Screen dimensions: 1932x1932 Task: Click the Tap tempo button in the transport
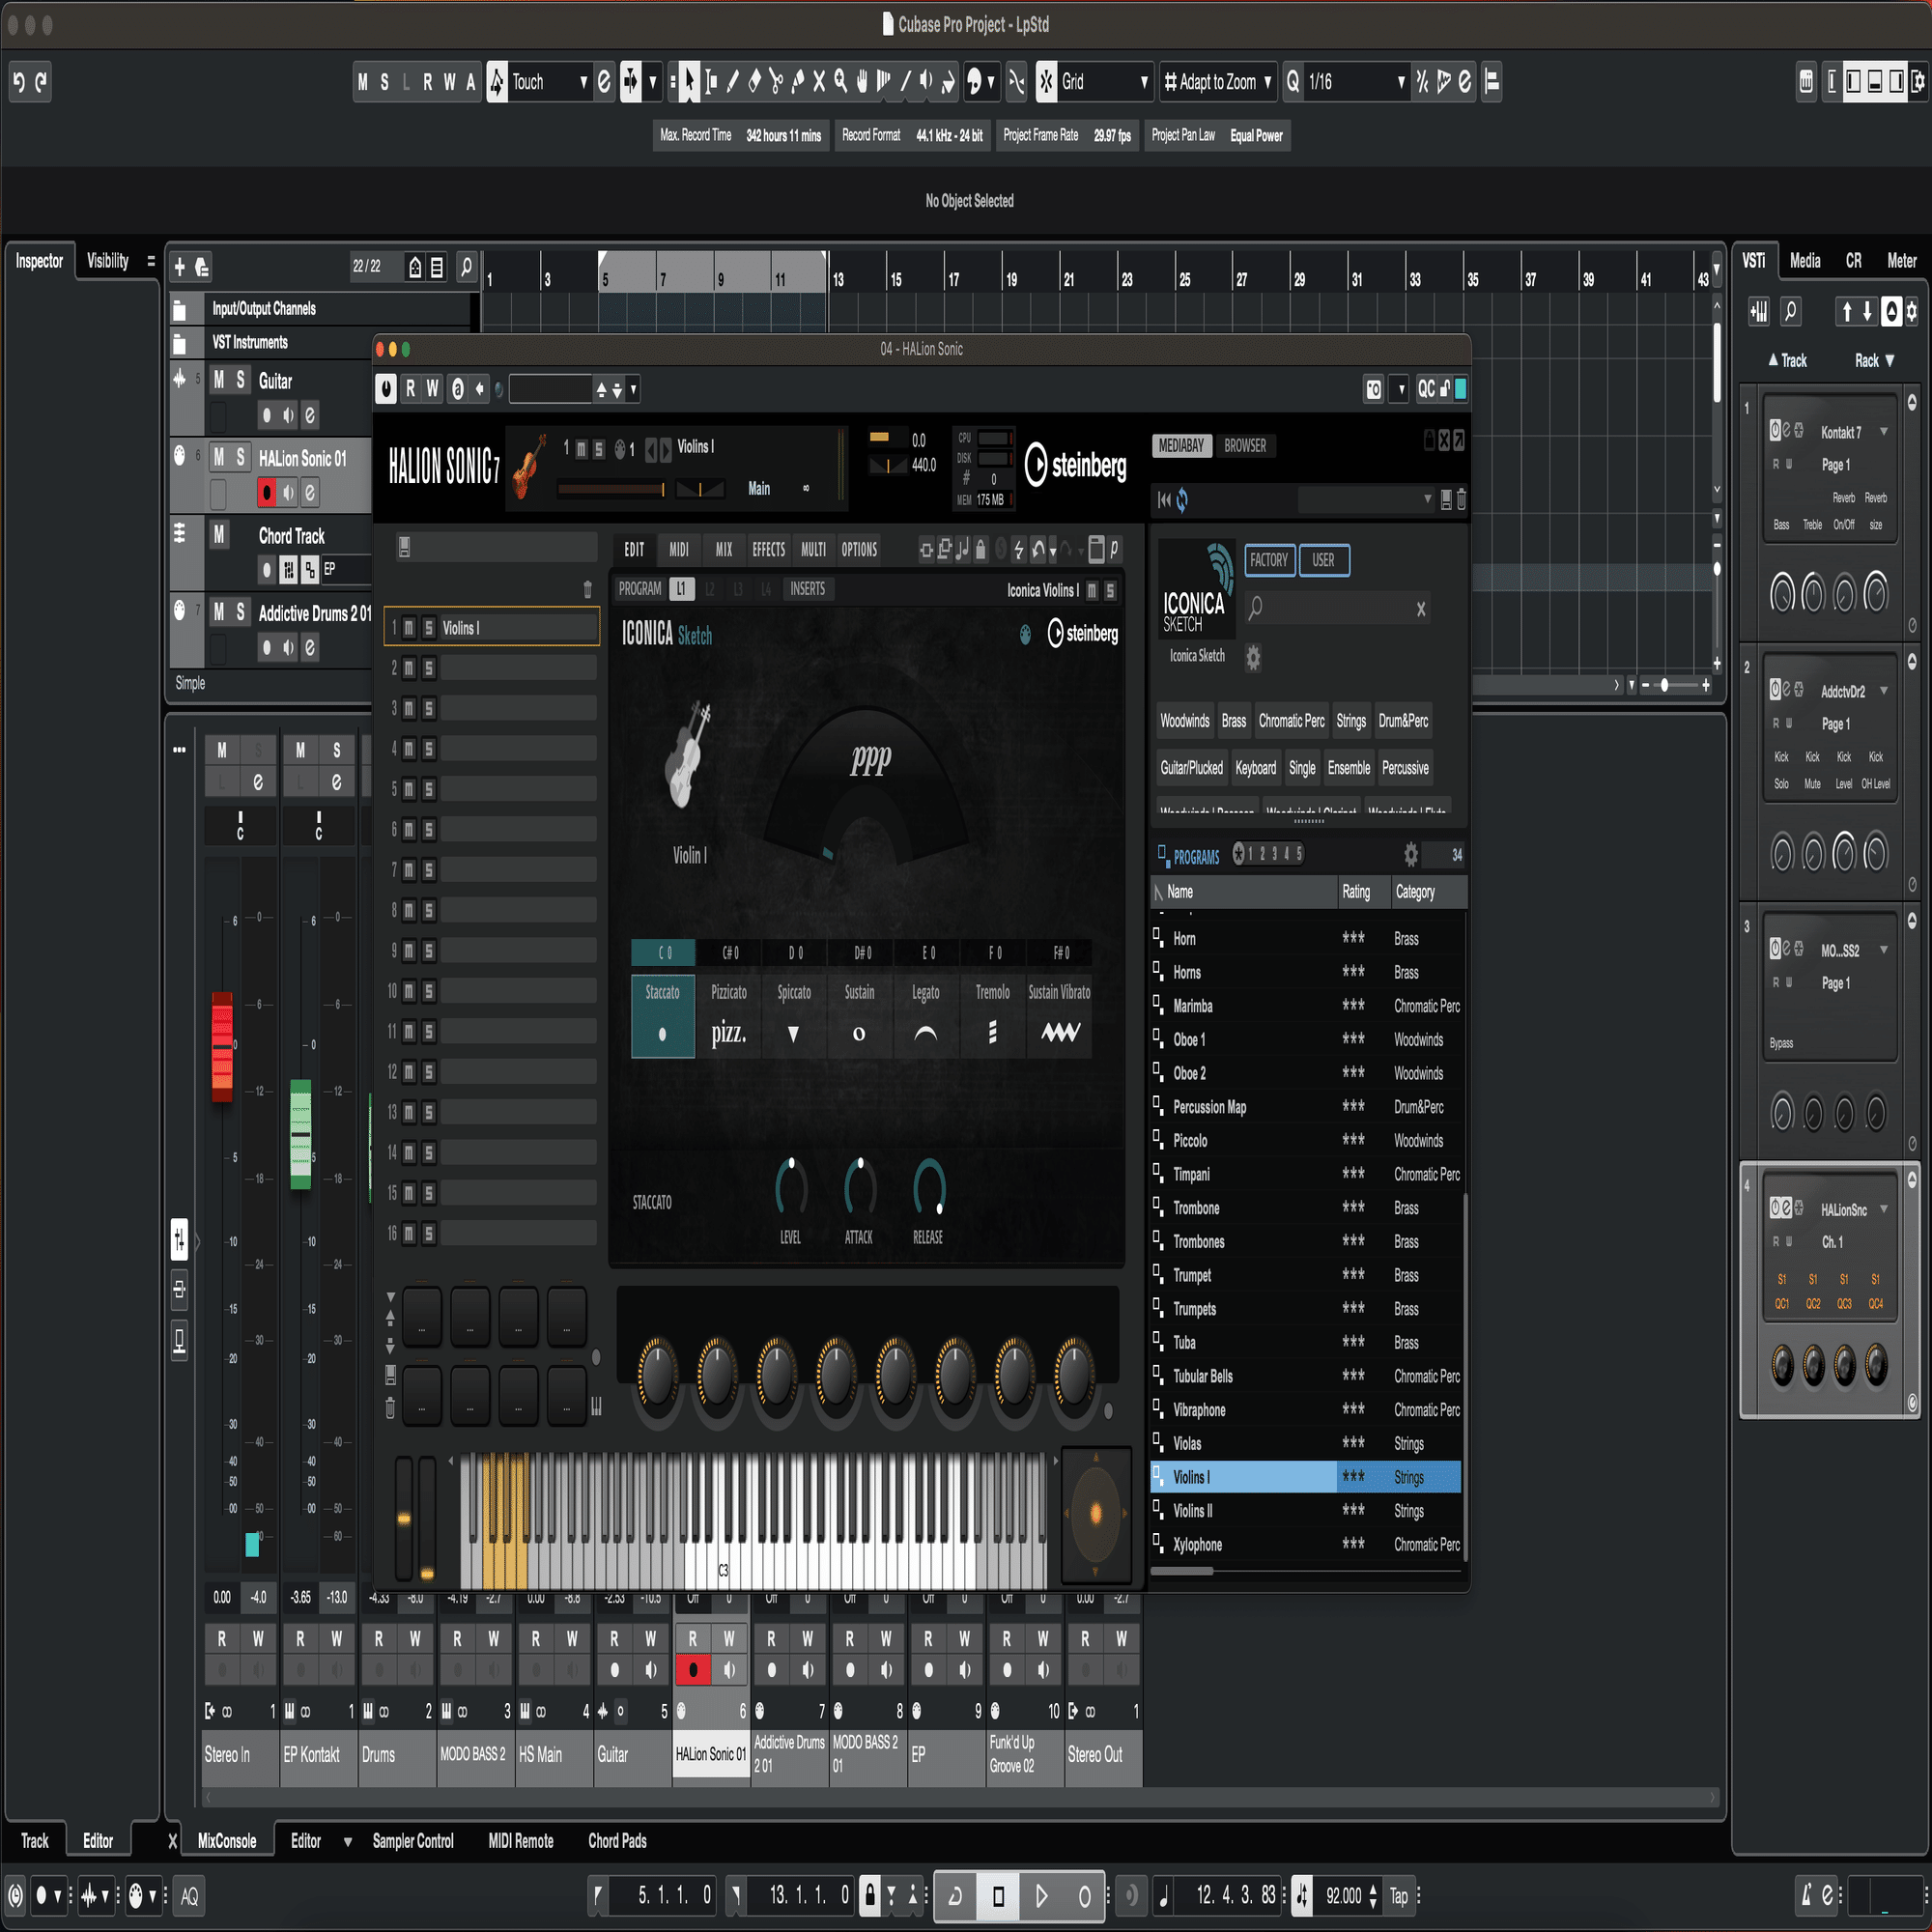coord(1398,1895)
